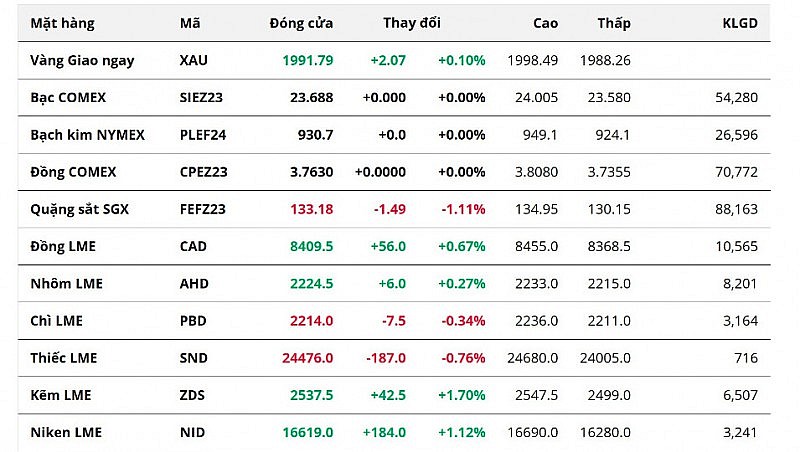Screen dimensions: 800x452
Task: Click the Nhôm LME commodity name
Action: tap(66, 284)
